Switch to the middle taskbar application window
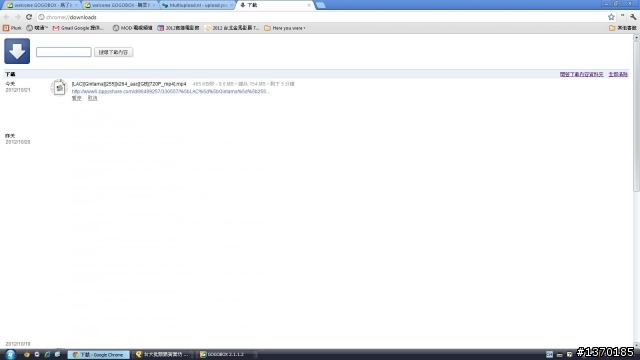This screenshot has width=640, height=360. 163,355
